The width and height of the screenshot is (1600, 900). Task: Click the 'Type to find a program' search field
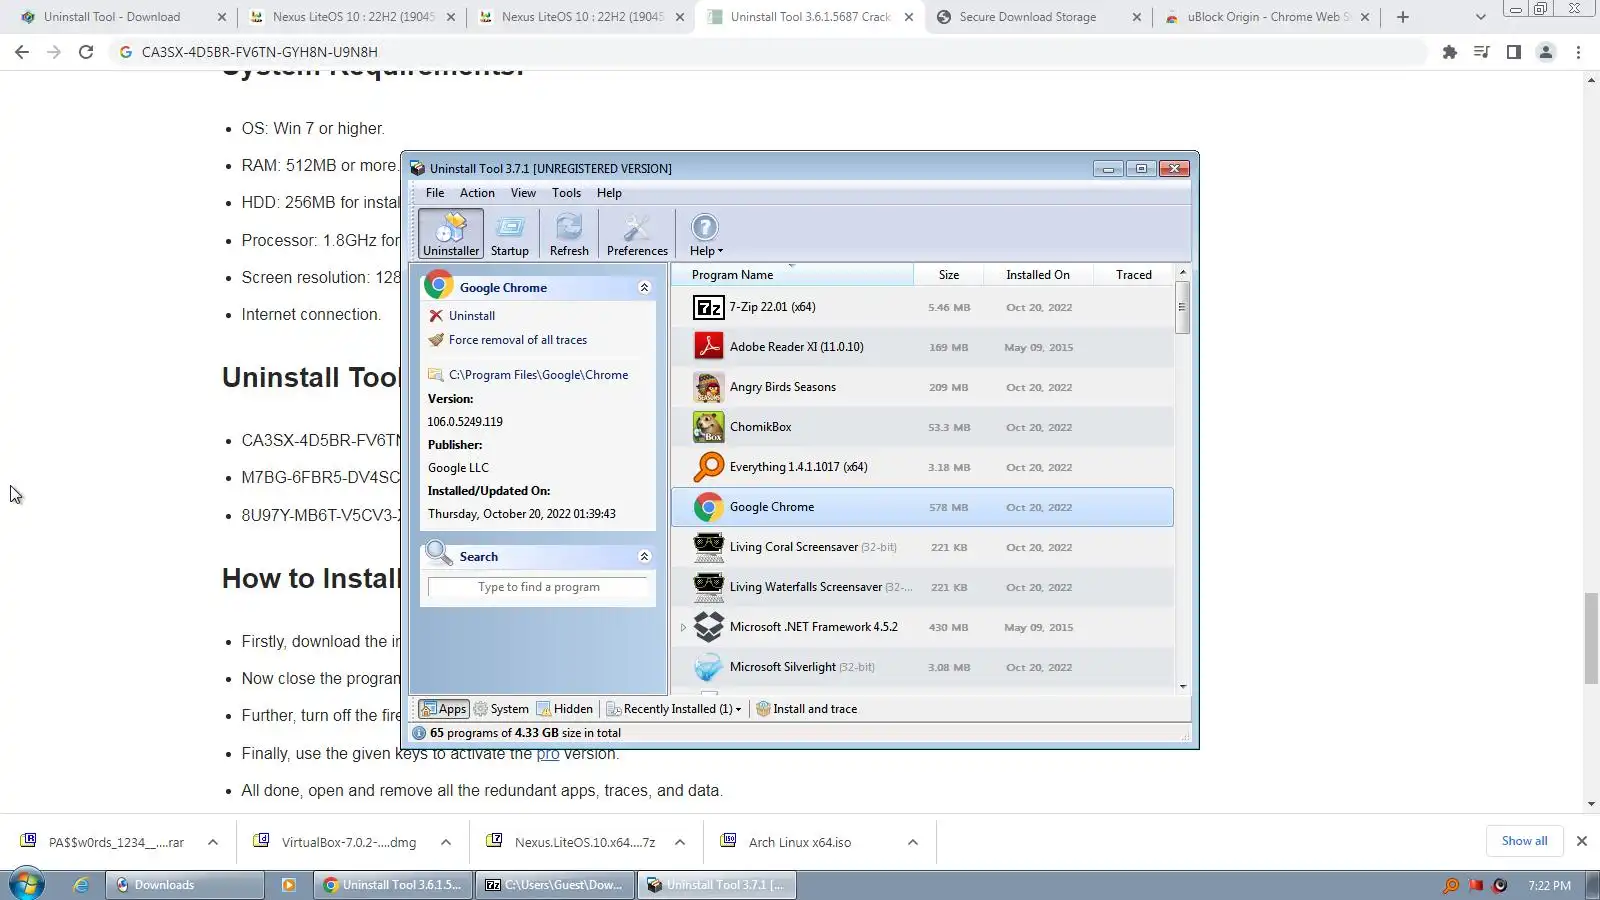pyautogui.click(x=539, y=587)
